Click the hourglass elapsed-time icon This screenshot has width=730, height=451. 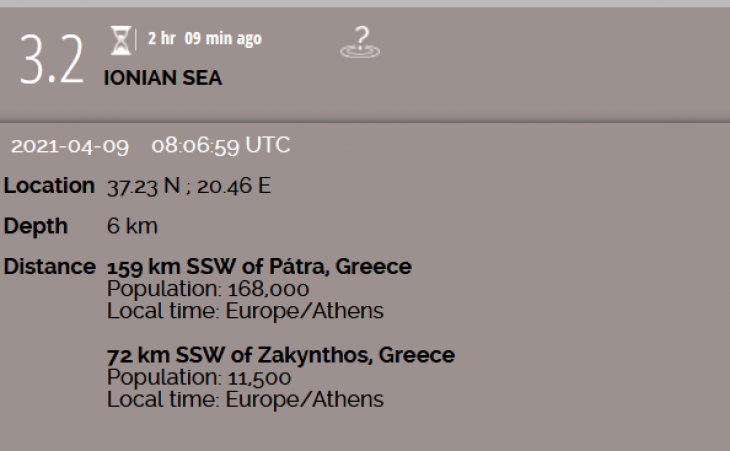point(121,41)
